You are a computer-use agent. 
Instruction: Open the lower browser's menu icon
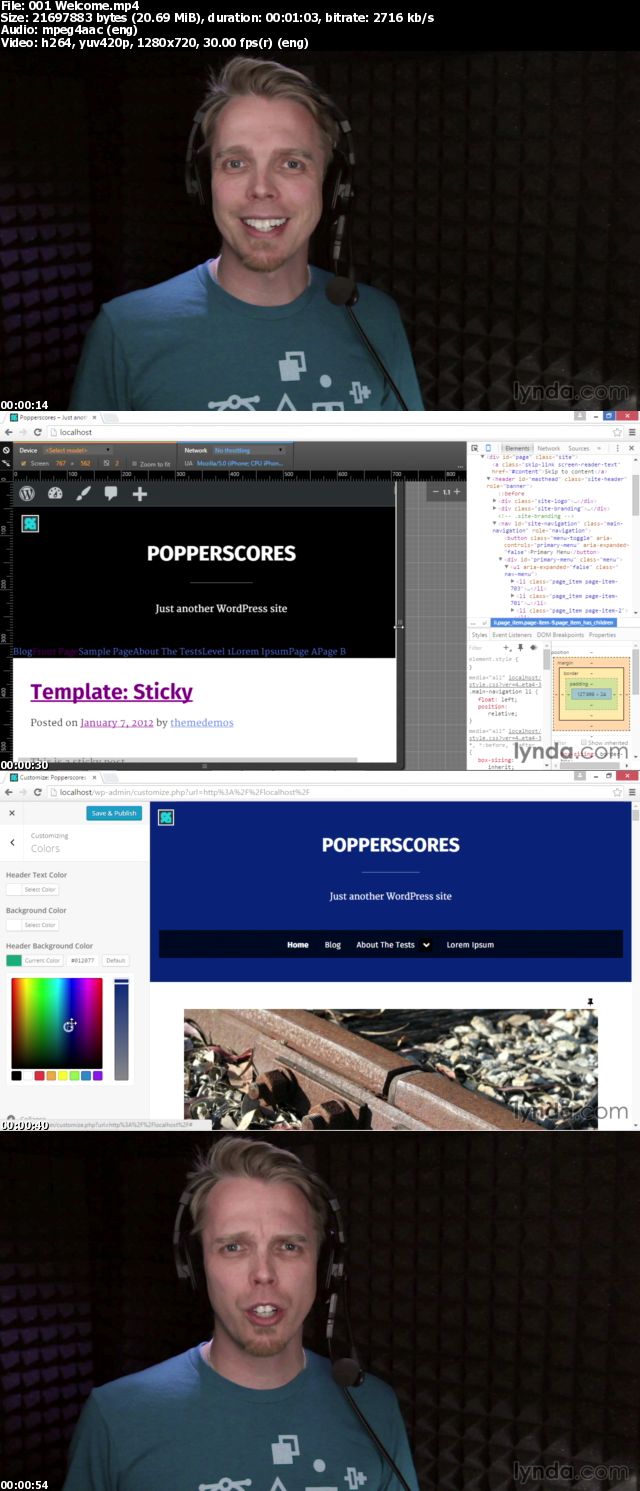631,792
